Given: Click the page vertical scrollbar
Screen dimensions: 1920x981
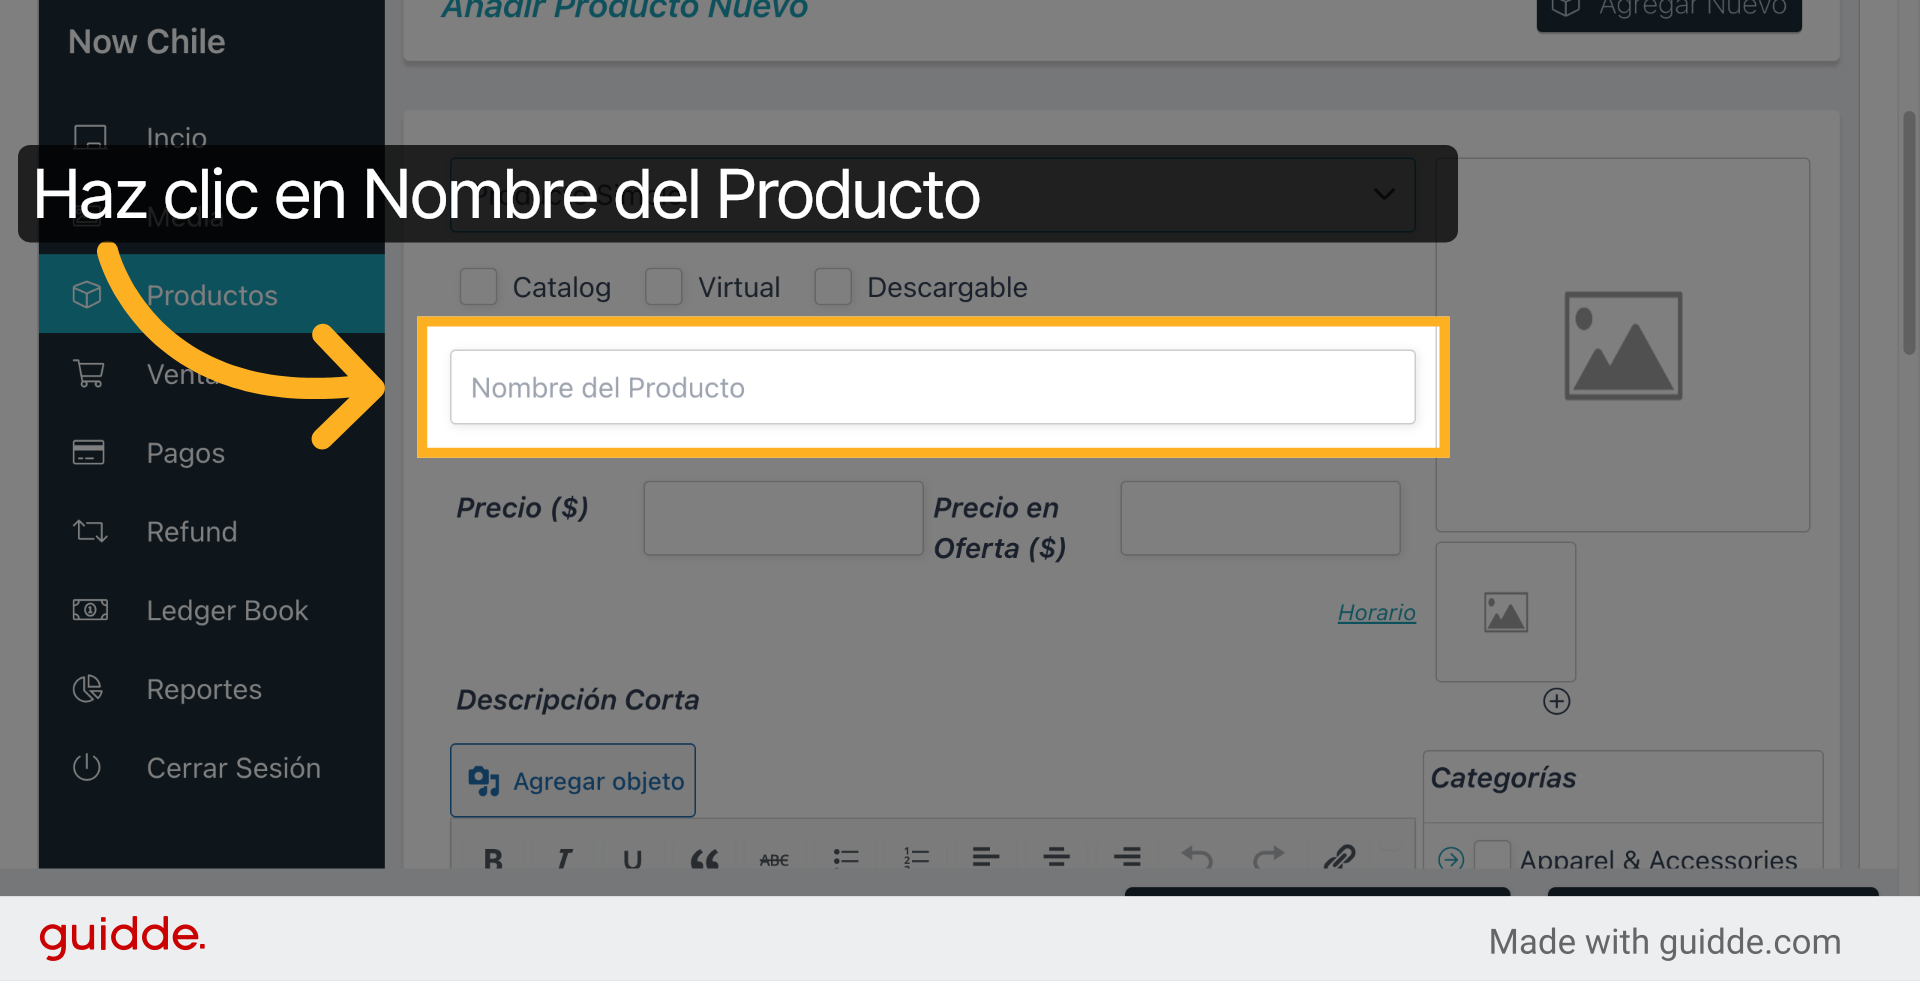Looking at the screenshot, I should pos(1909,232).
